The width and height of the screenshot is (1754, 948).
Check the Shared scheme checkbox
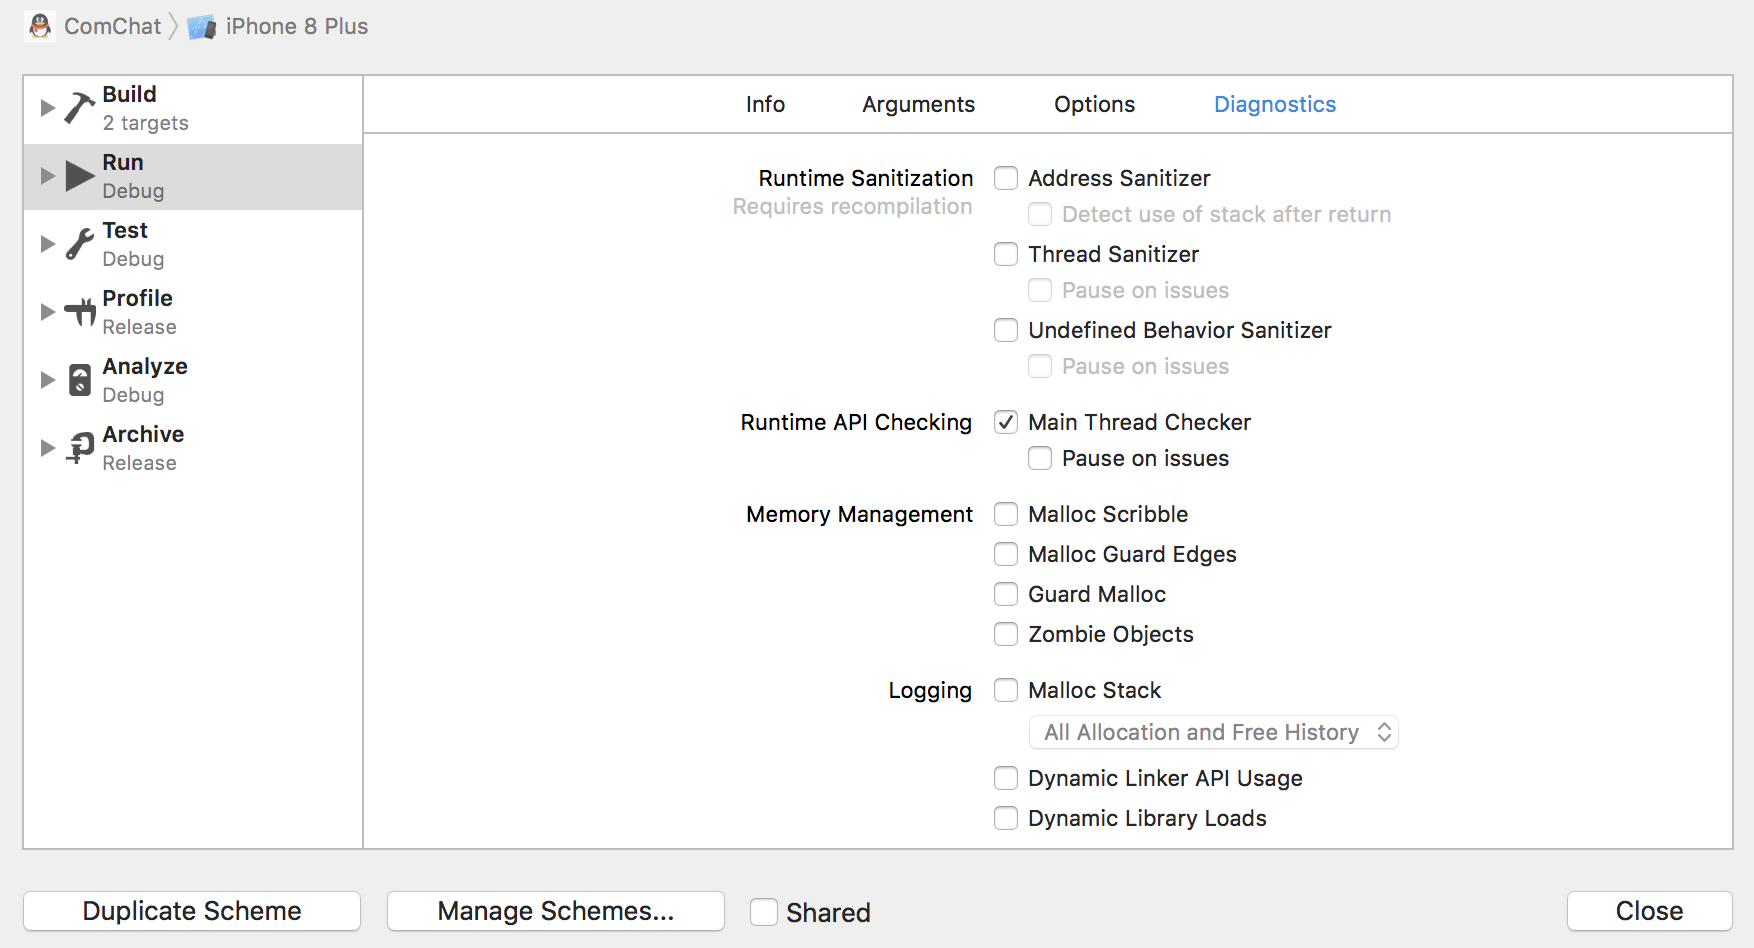click(764, 912)
